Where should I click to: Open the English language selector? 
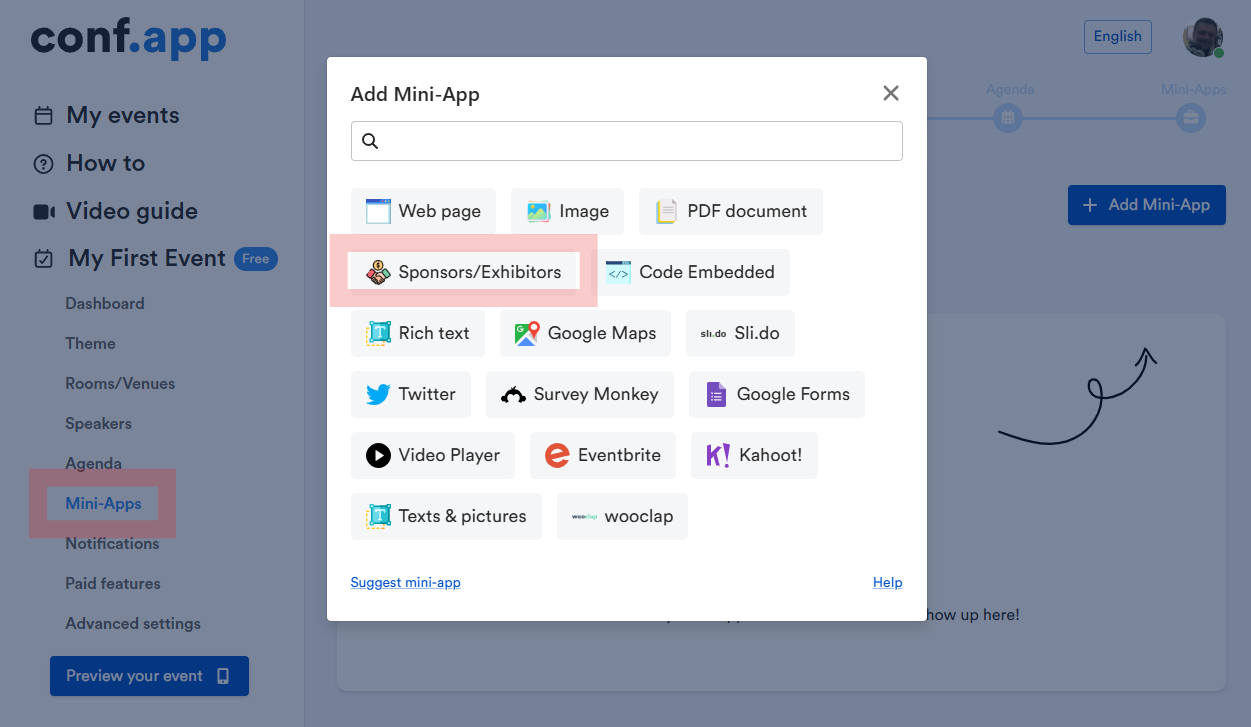tap(1117, 36)
